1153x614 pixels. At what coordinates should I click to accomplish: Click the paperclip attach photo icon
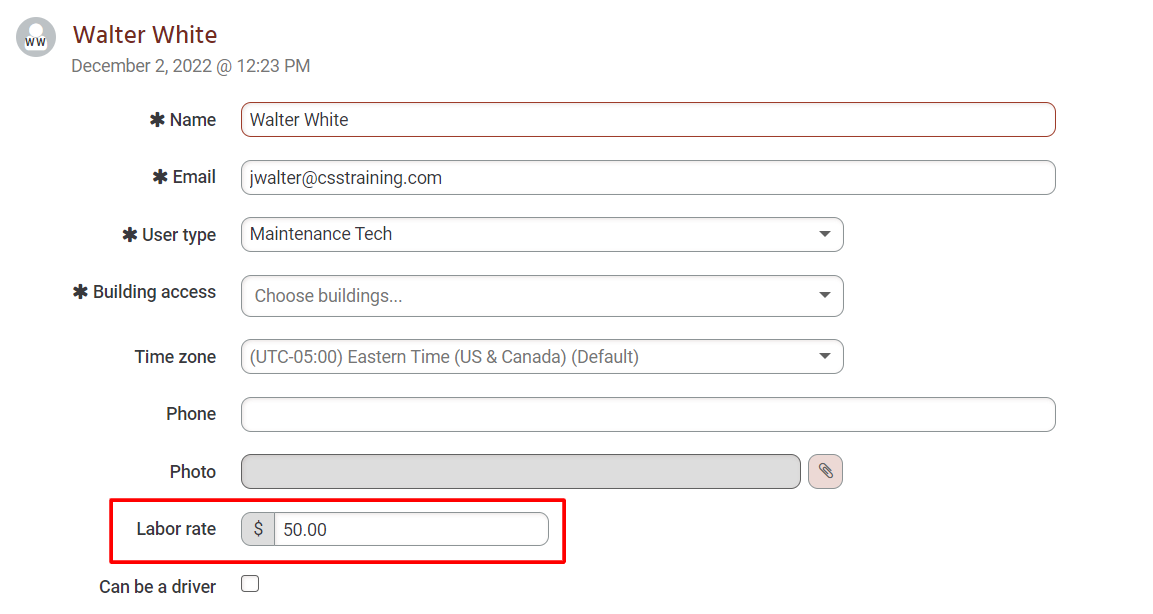pos(825,471)
